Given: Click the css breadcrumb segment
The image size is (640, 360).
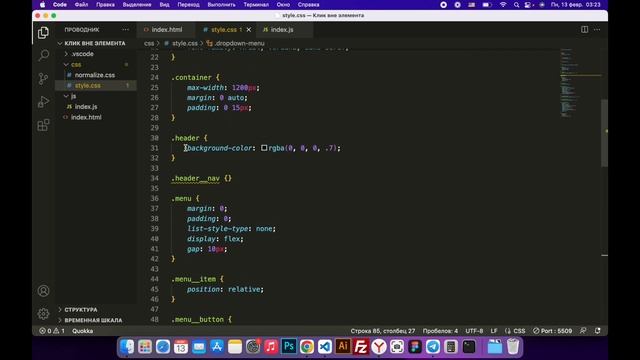Looking at the screenshot, I should (x=149, y=43).
